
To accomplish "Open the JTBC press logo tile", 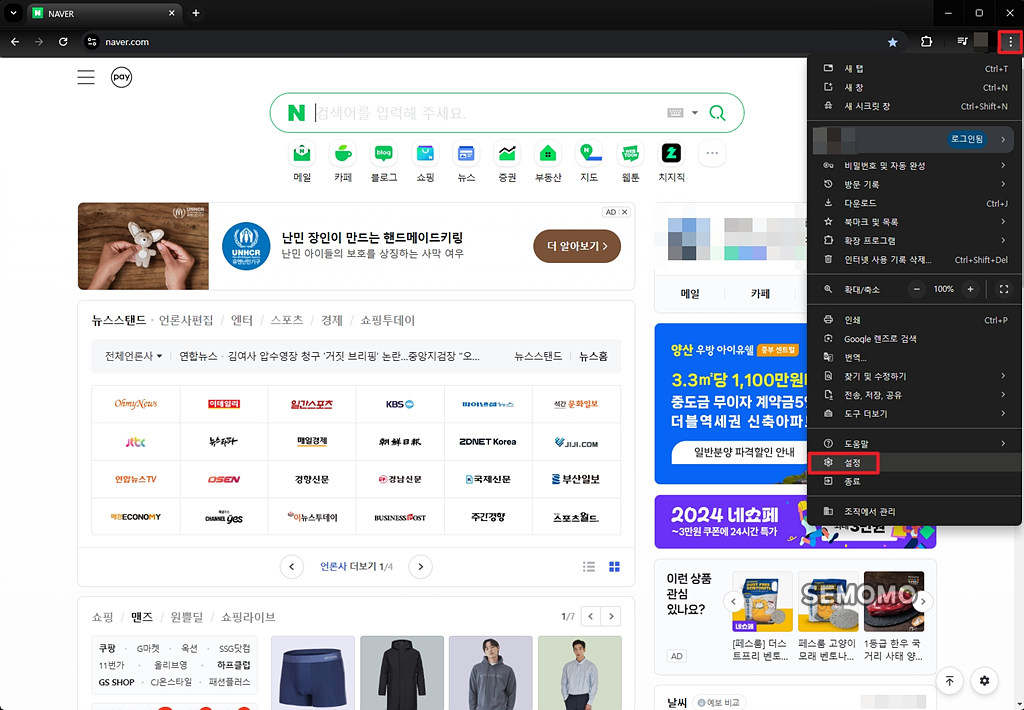I will click(135, 442).
